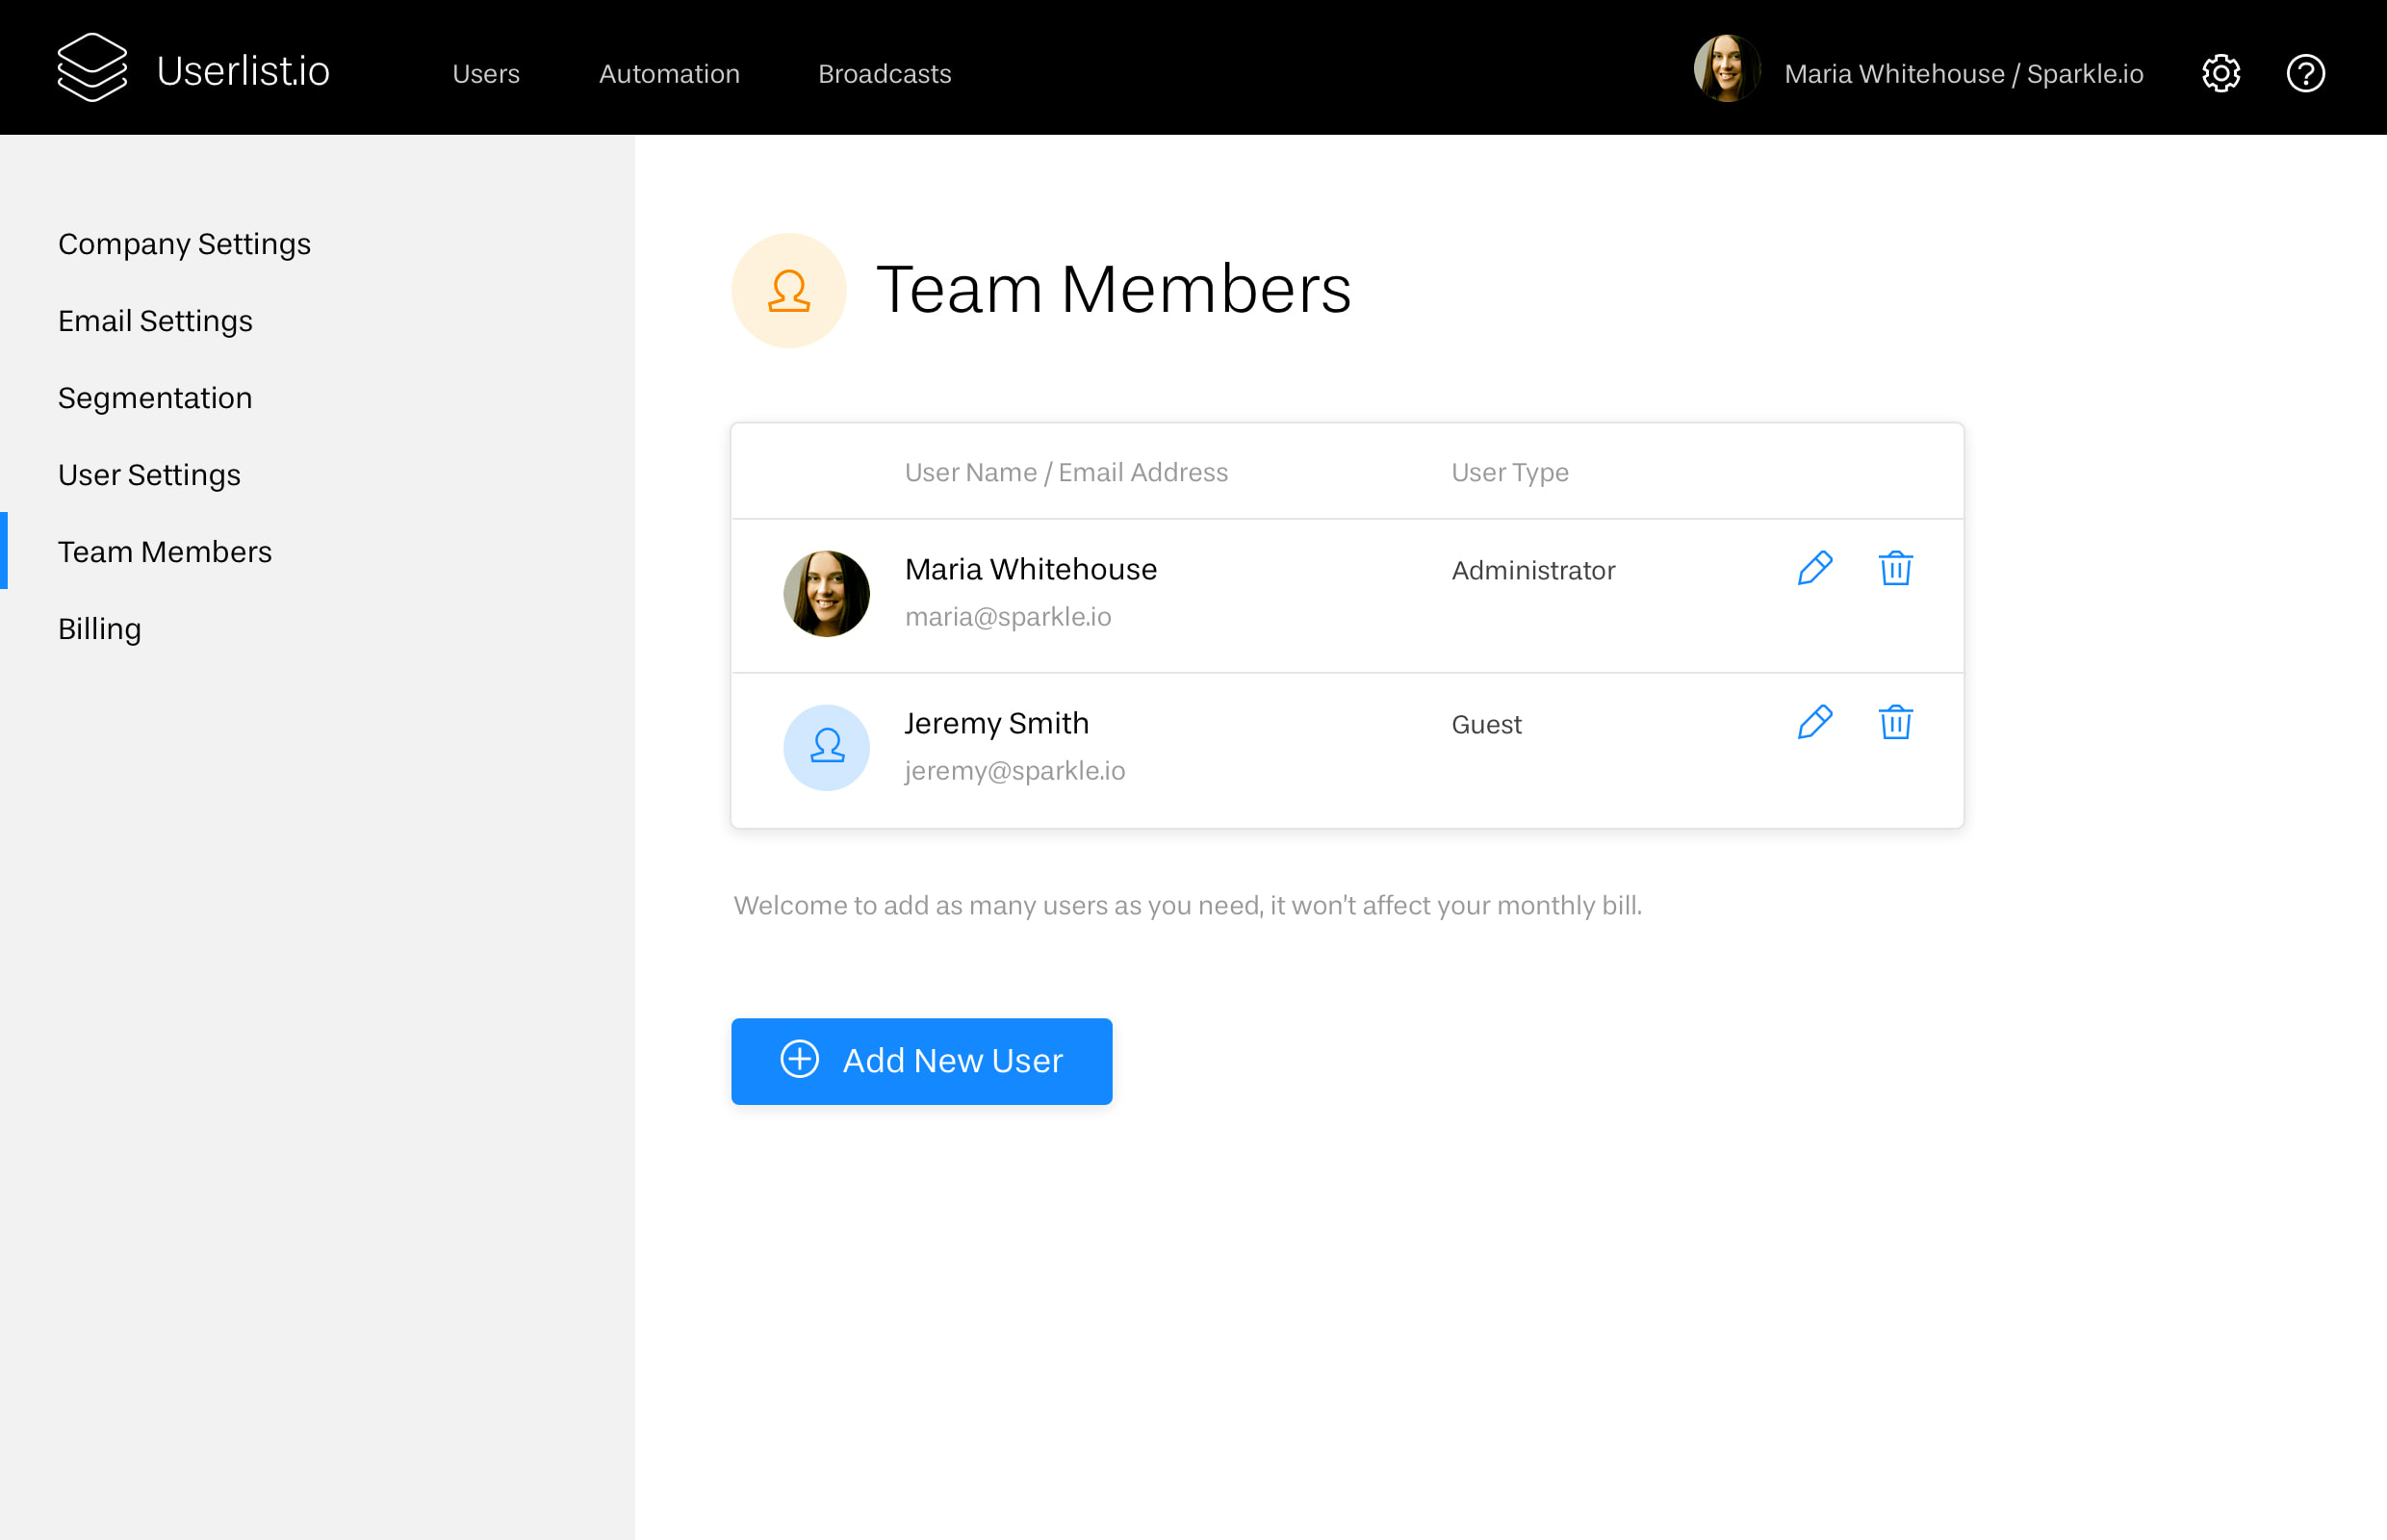Select Jeremy Smith's blue avatar placeholder
2387x1540 pixels.
click(826, 747)
